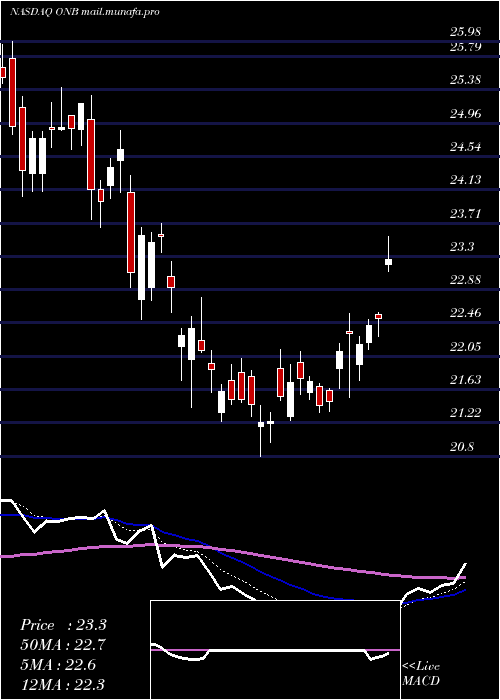Select the 25.38 price level label
The height and width of the screenshot is (700, 500).
466,80
